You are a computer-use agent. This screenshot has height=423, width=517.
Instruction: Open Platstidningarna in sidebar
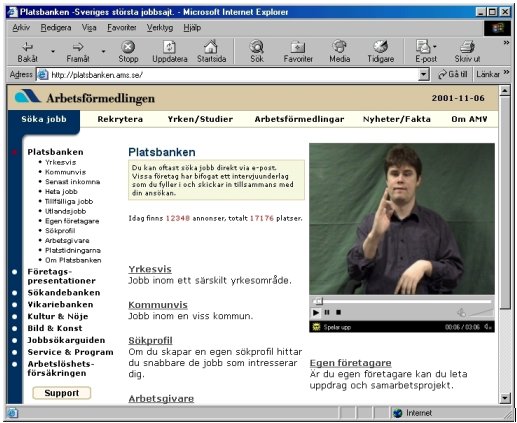click(73, 250)
